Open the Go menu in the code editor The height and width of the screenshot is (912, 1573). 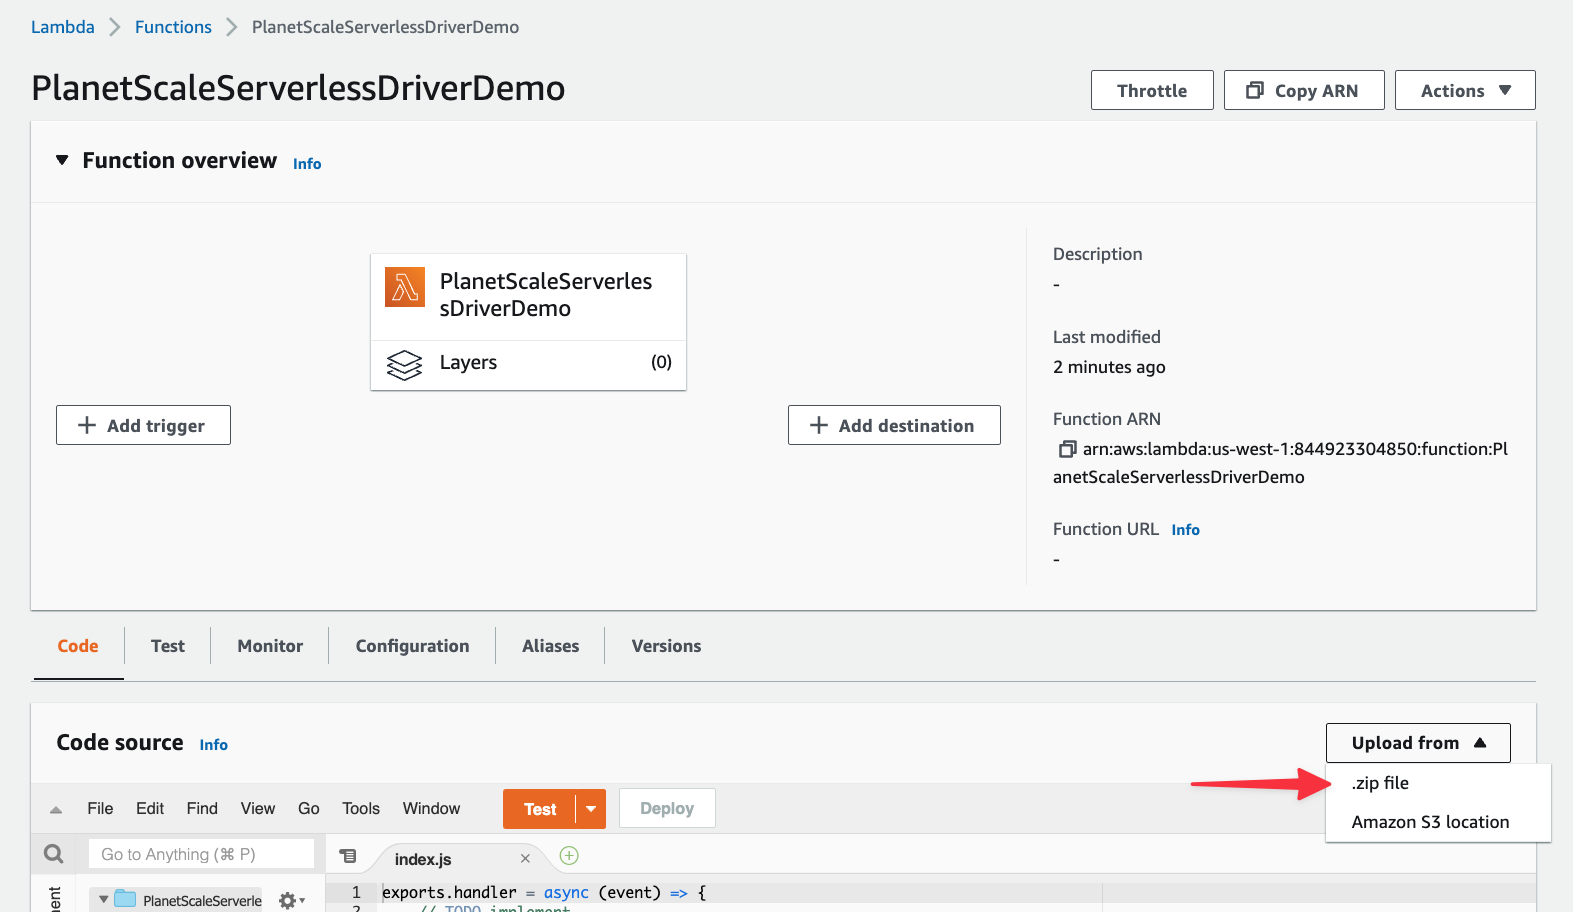pos(309,808)
